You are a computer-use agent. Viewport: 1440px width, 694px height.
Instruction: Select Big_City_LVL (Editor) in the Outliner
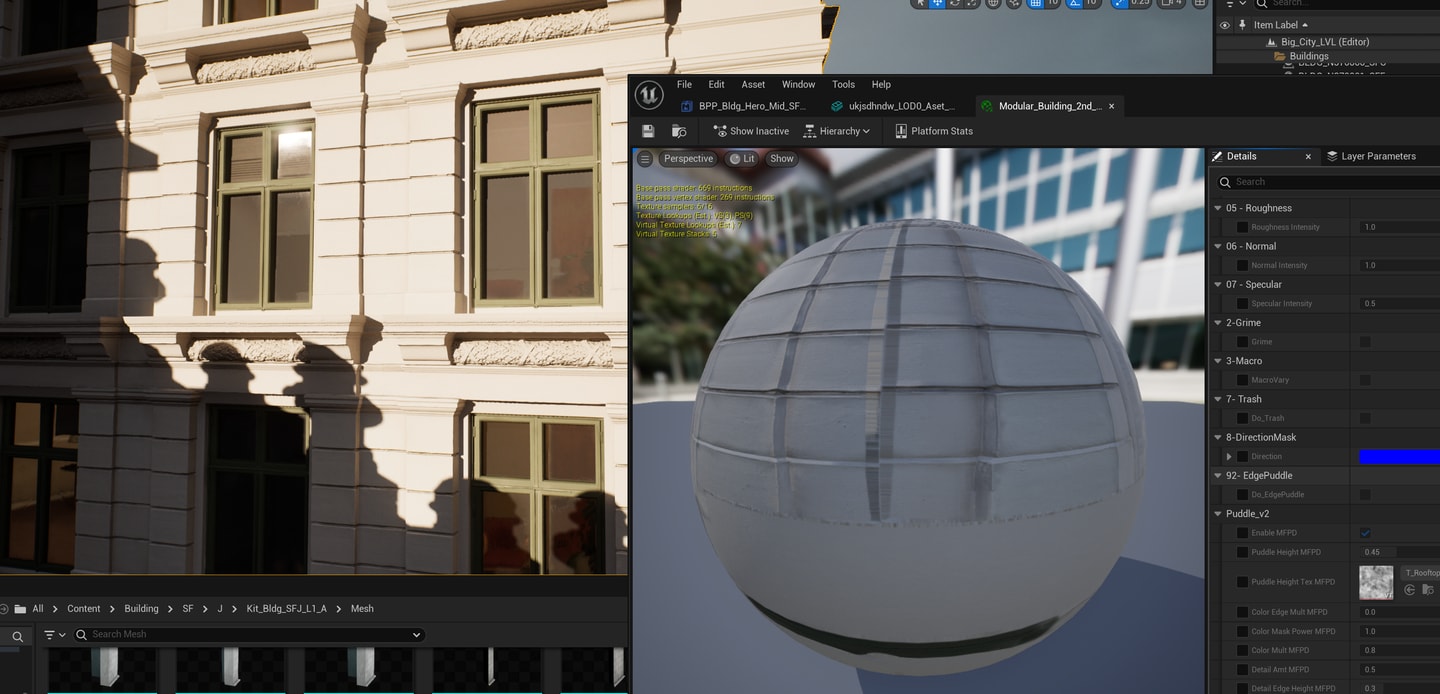(x=1325, y=42)
